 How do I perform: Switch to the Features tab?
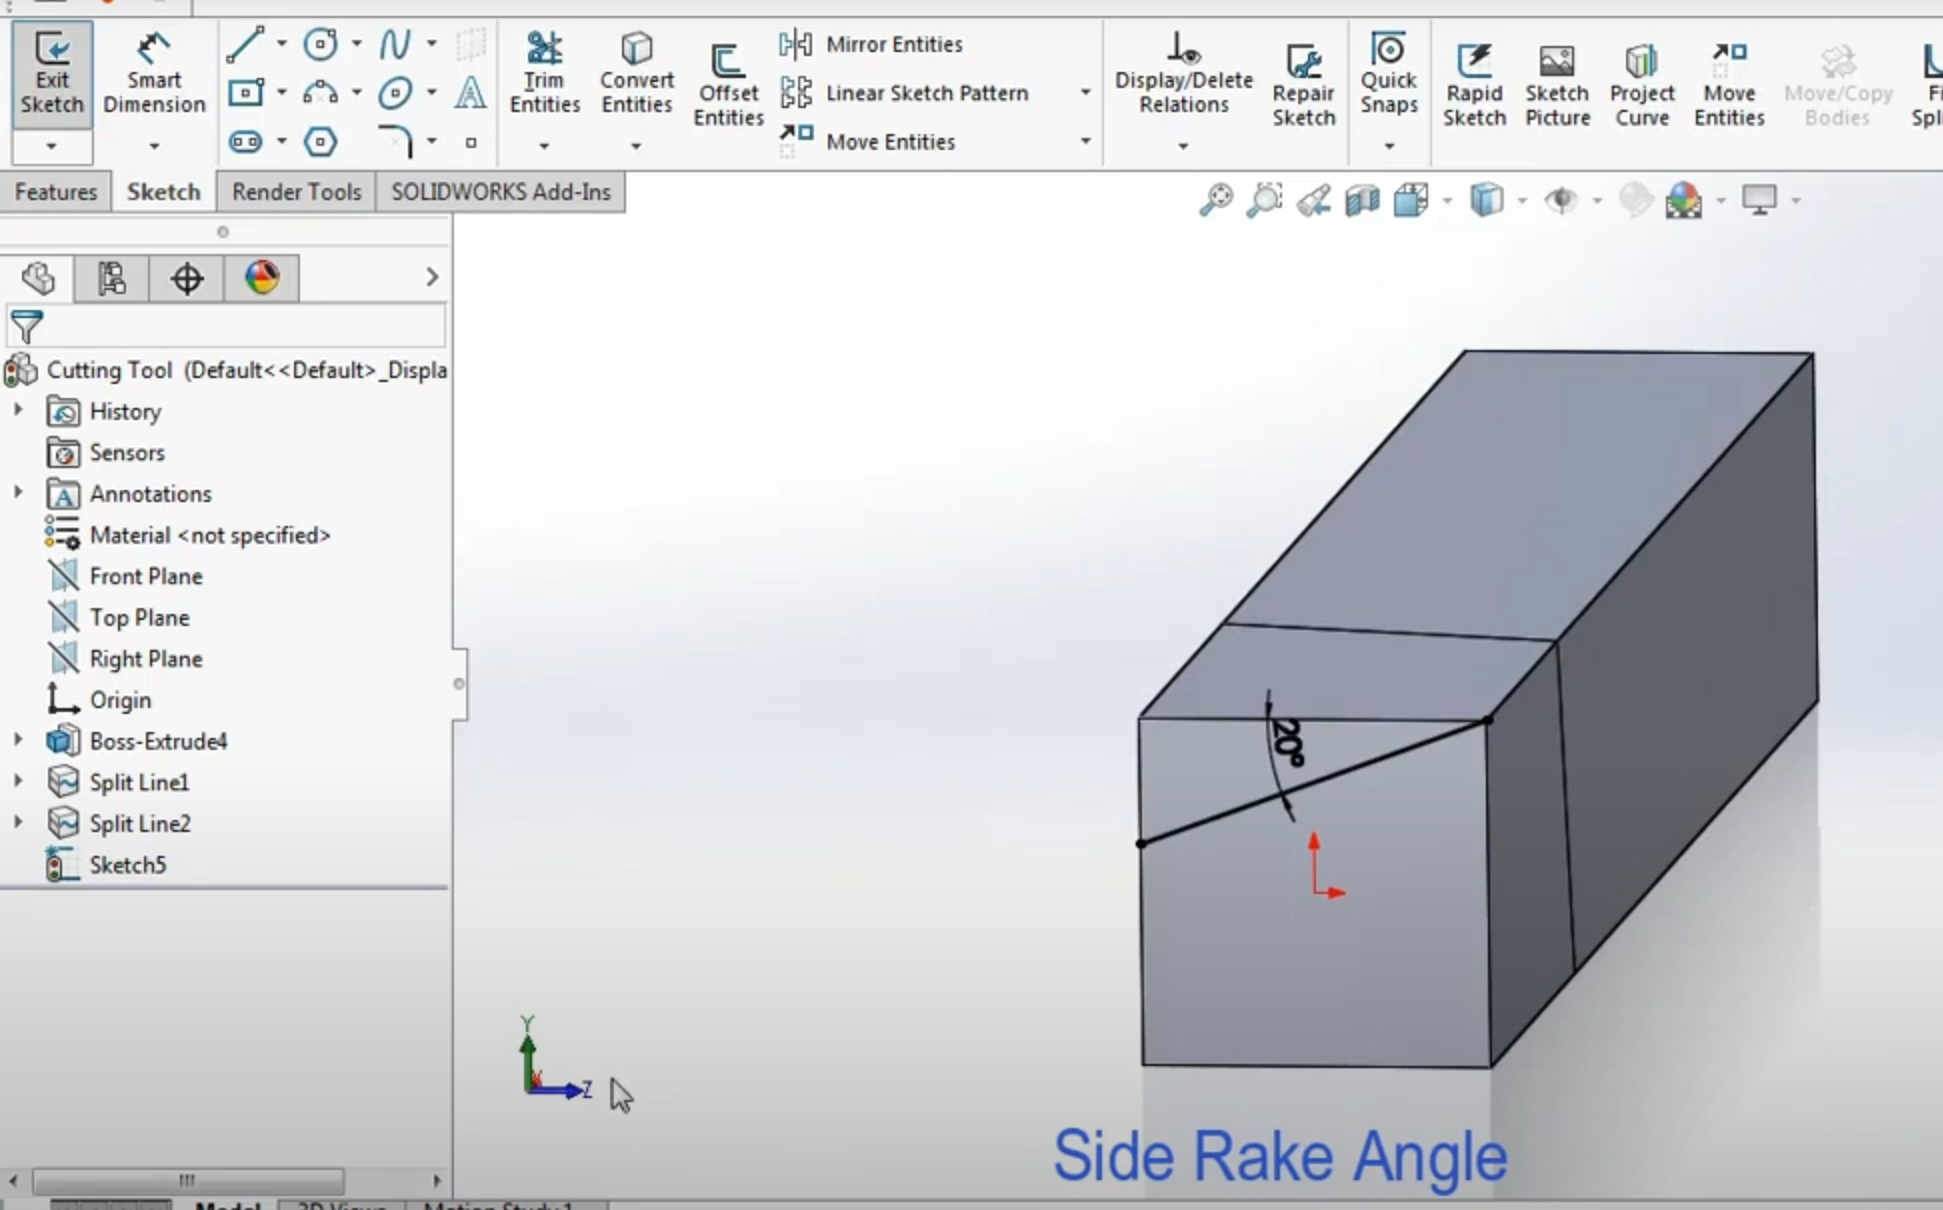point(56,192)
